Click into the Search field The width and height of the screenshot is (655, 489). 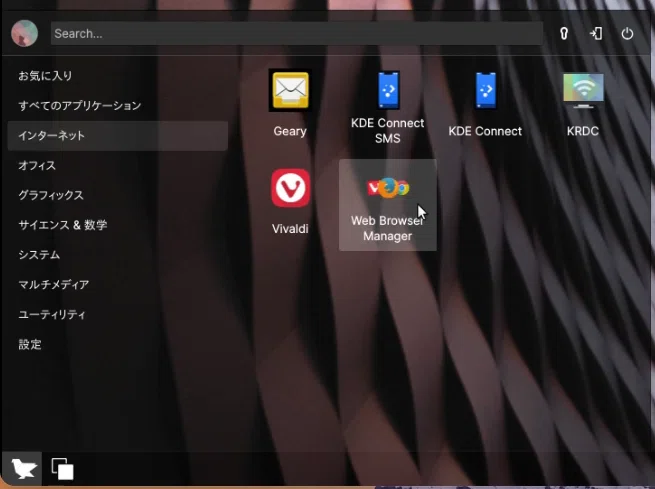(297, 33)
